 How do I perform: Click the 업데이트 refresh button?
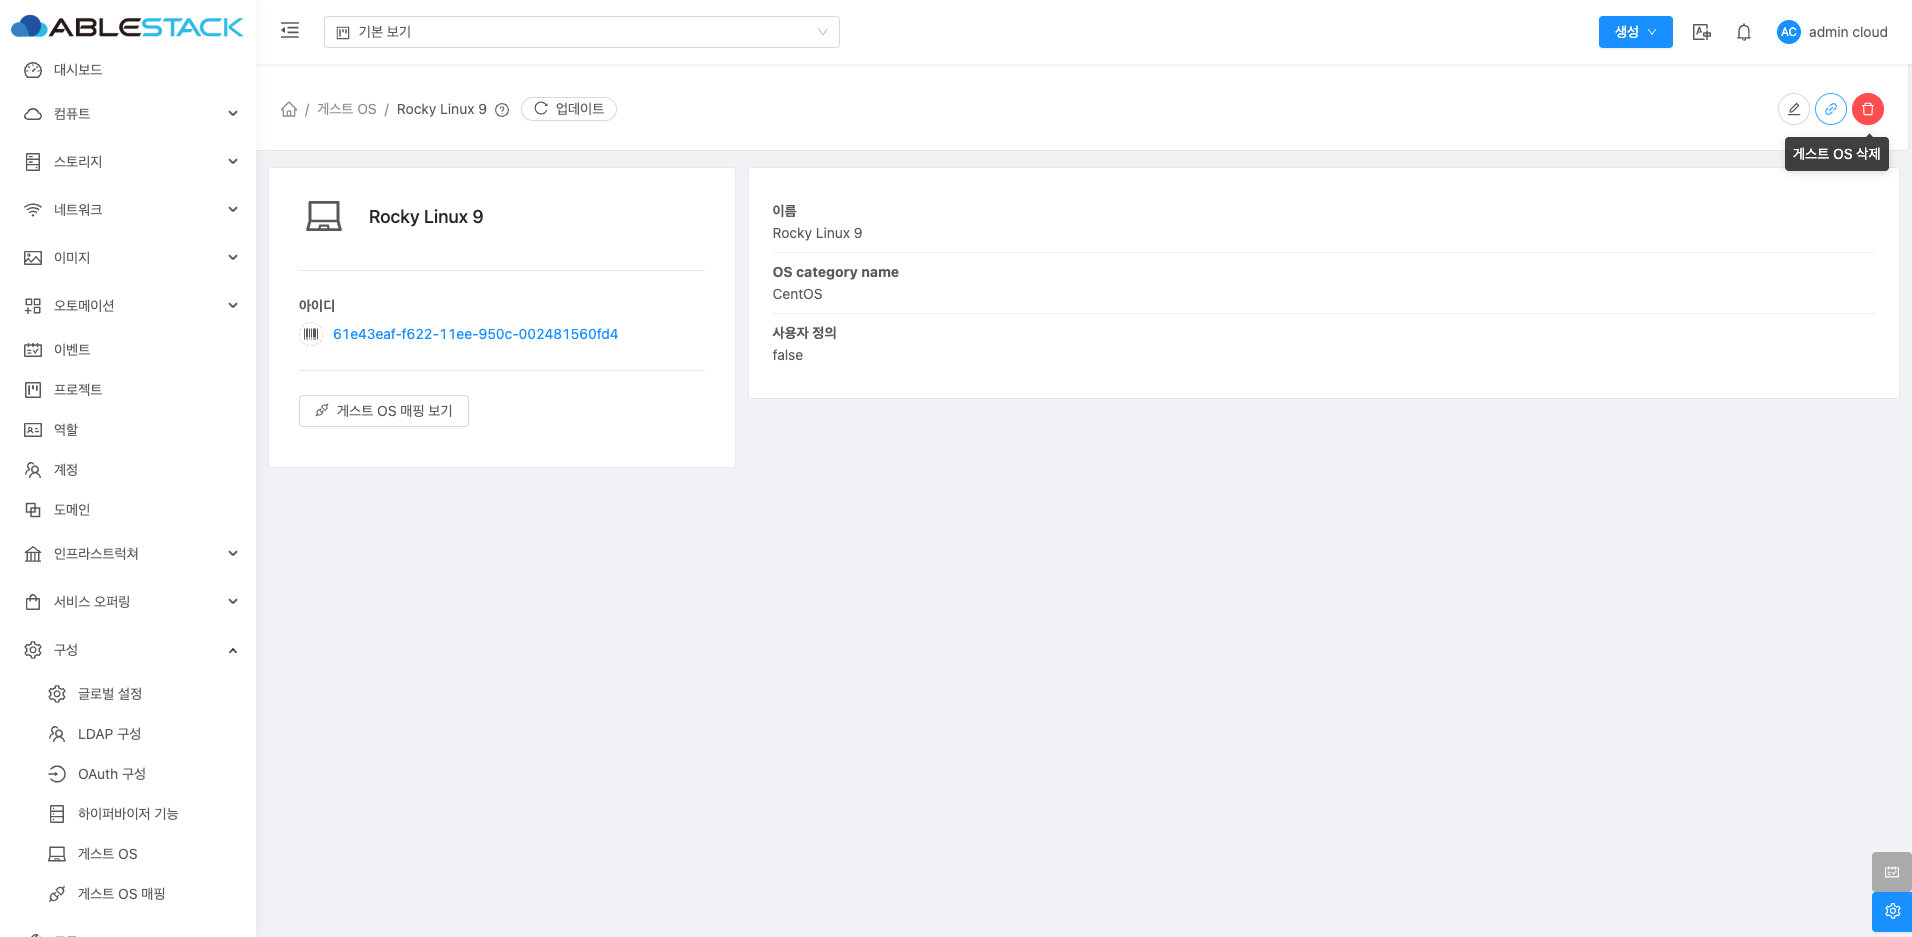point(569,109)
